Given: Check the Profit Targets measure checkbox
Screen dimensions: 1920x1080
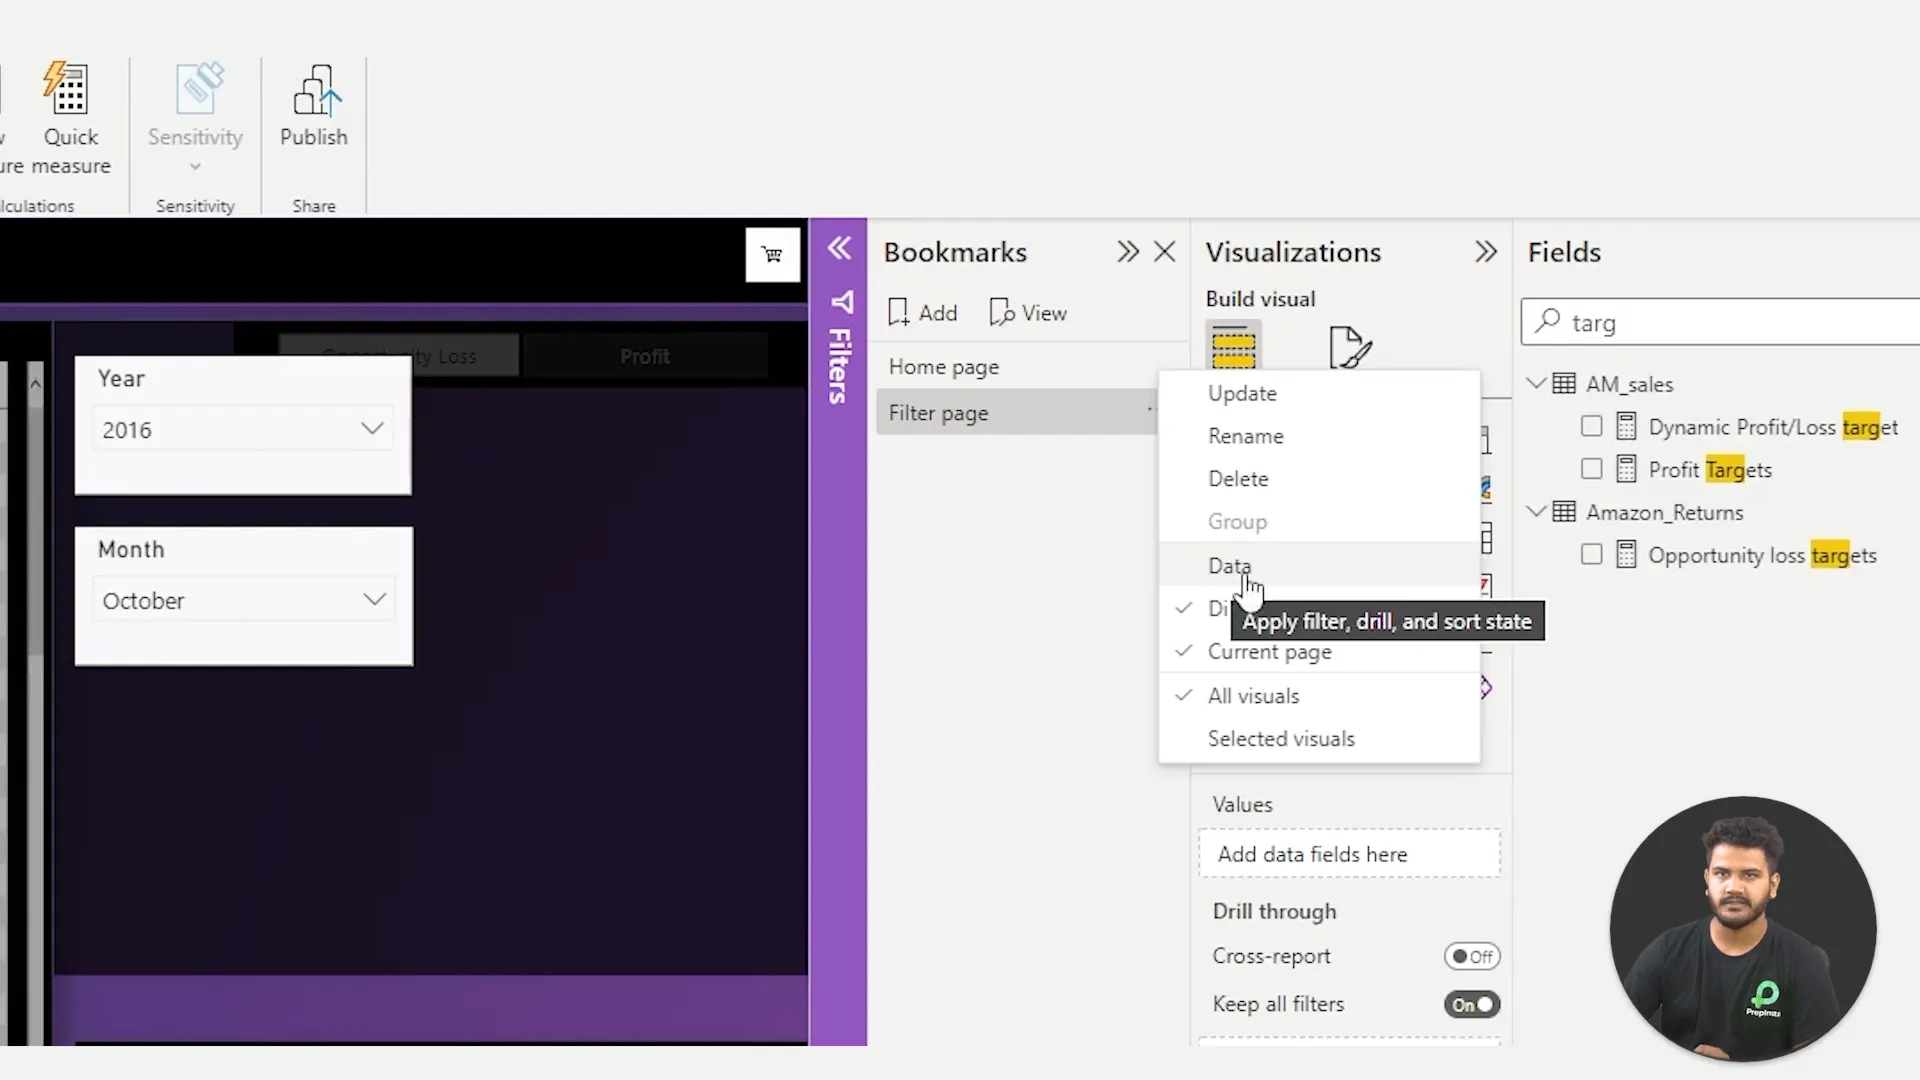Looking at the screenshot, I should point(1591,470).
